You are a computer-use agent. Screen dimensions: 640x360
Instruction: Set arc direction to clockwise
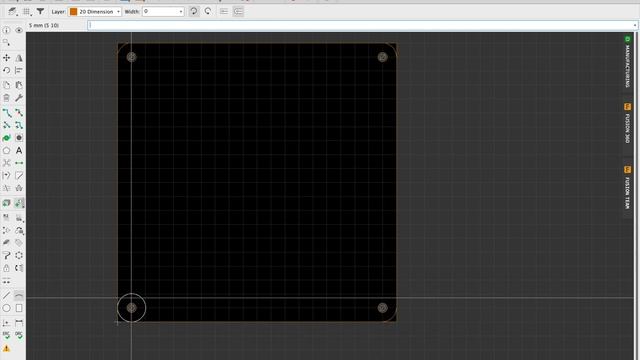(x=194, y=11)
